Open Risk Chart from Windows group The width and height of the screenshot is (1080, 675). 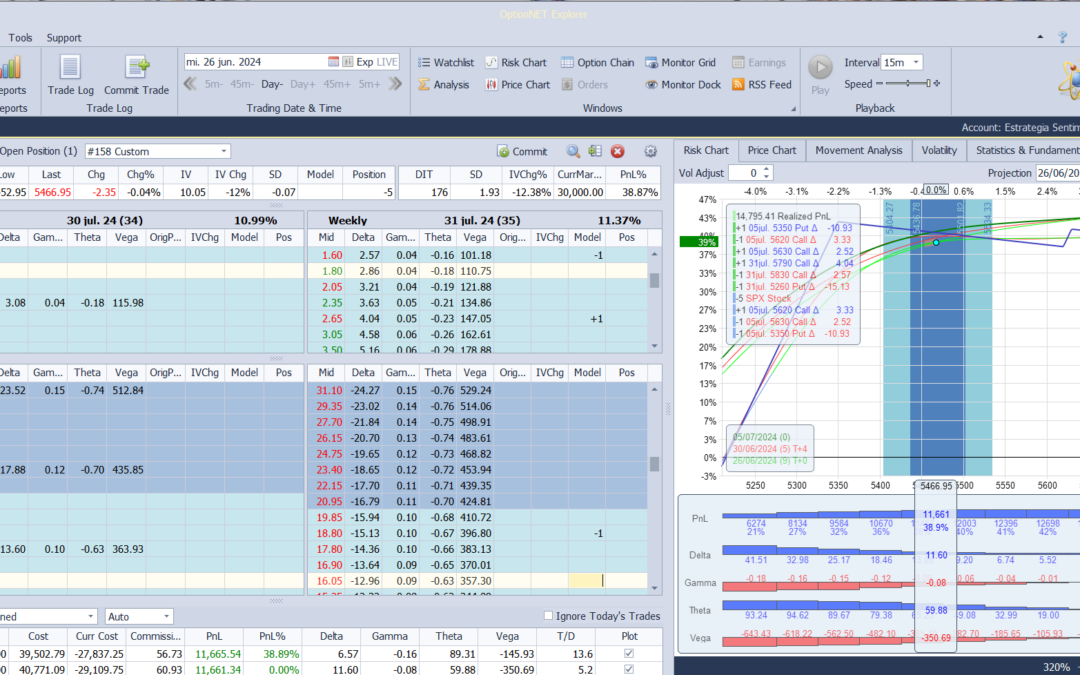coord(515,62)
